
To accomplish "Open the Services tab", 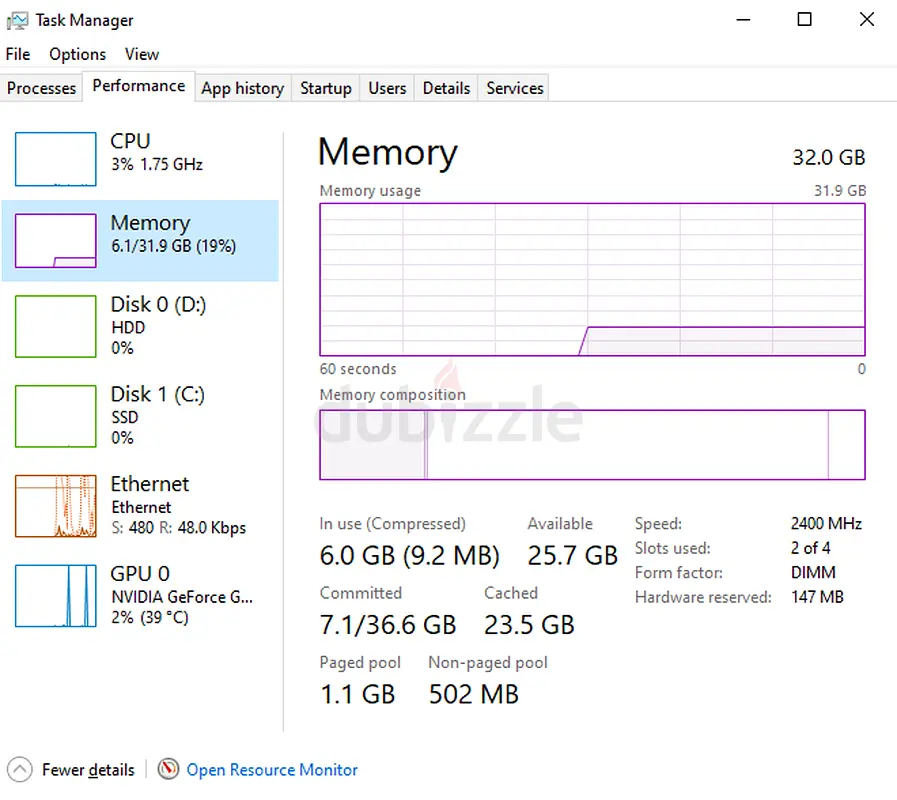I will coord(514,88).
